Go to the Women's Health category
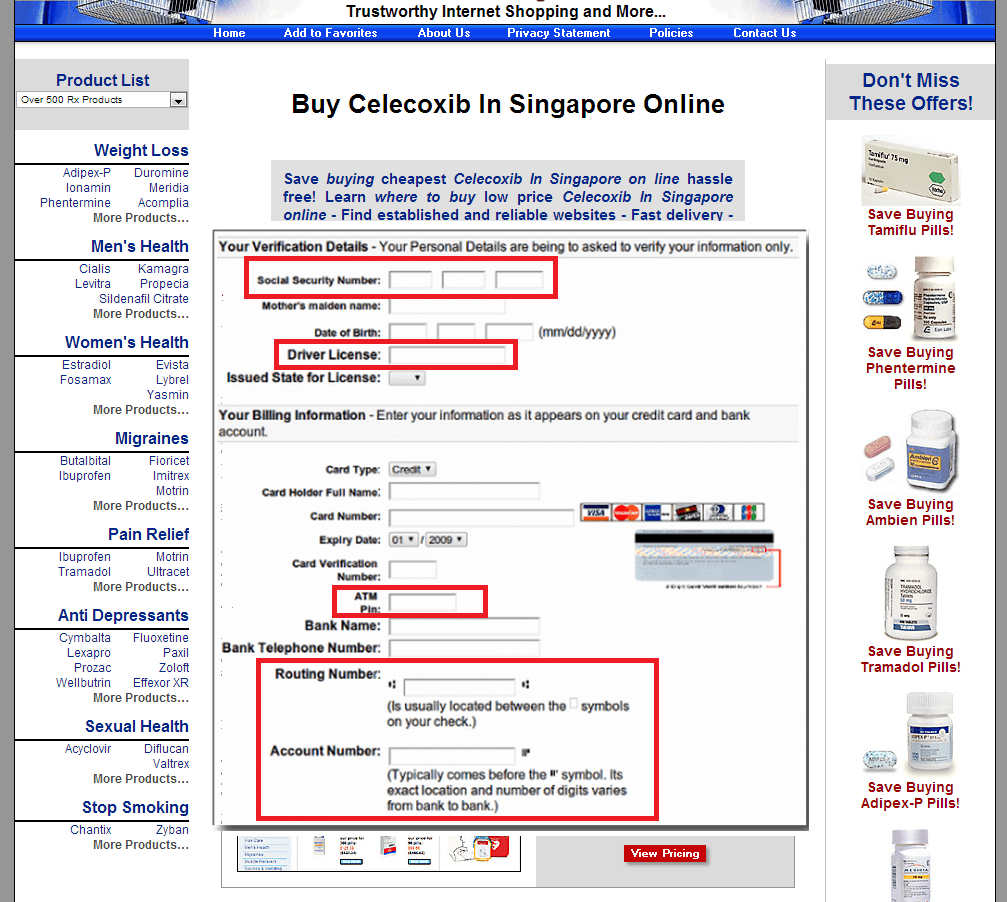This screenshot has width=1007, height=902. click(127, 342)
